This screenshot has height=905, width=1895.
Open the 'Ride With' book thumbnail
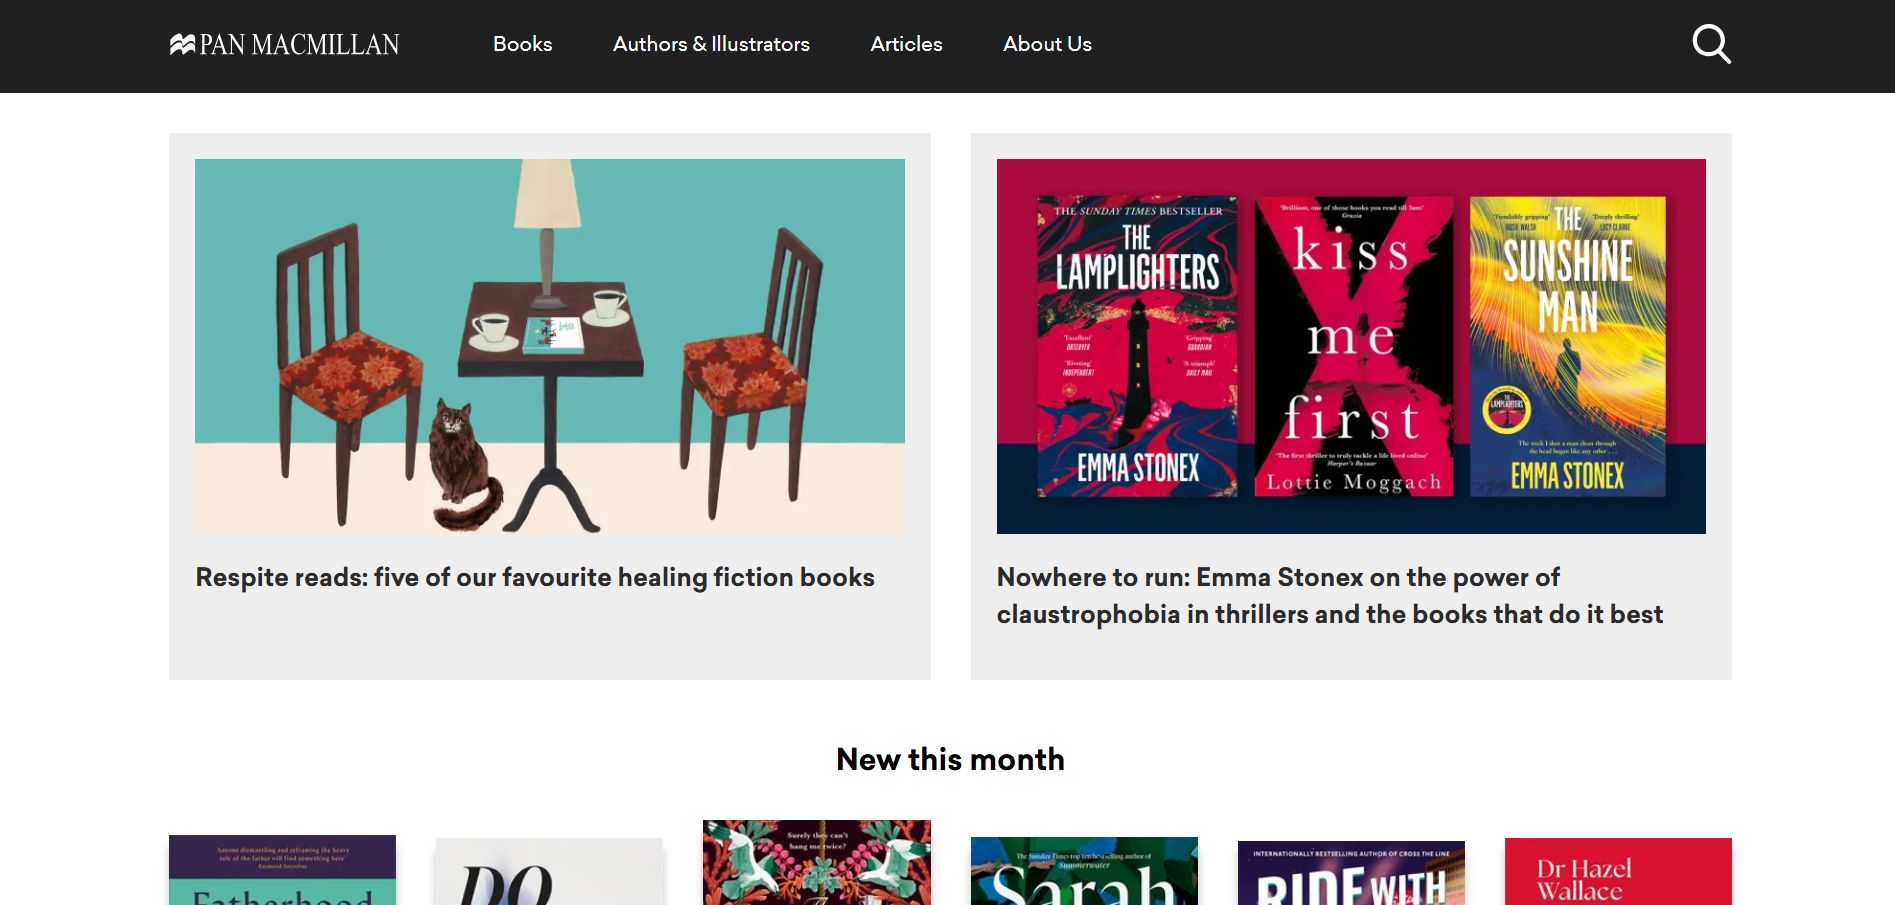coord(1351,870)
